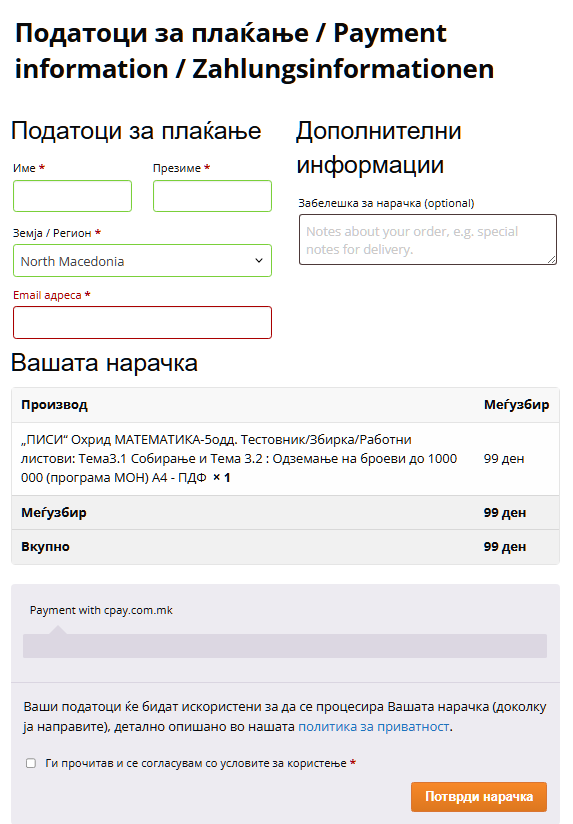Click the Email адреса input field
This screenshot has height=824, width=573.
point(142,323)
